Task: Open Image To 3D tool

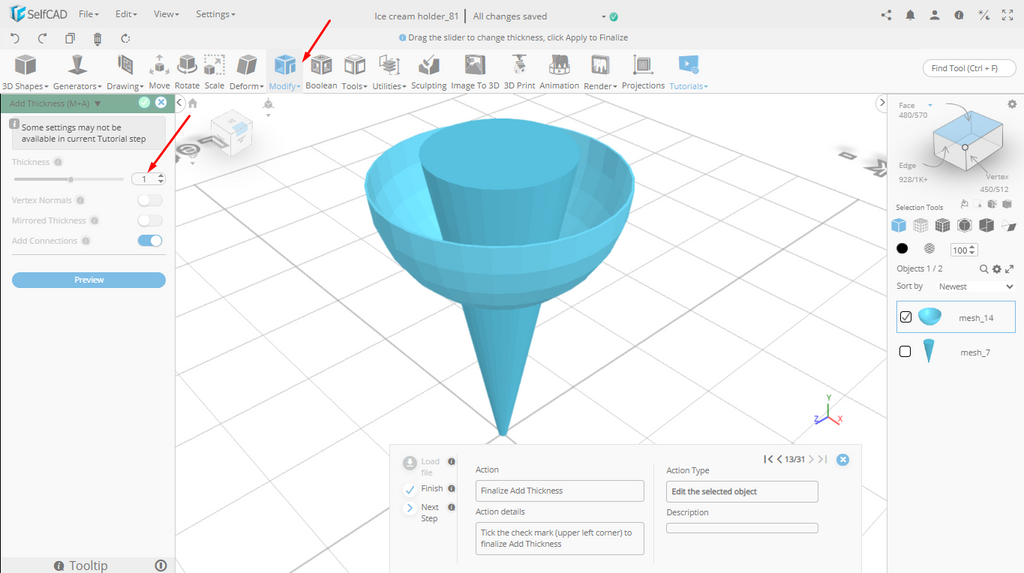Action: click(x=475, y=73)
